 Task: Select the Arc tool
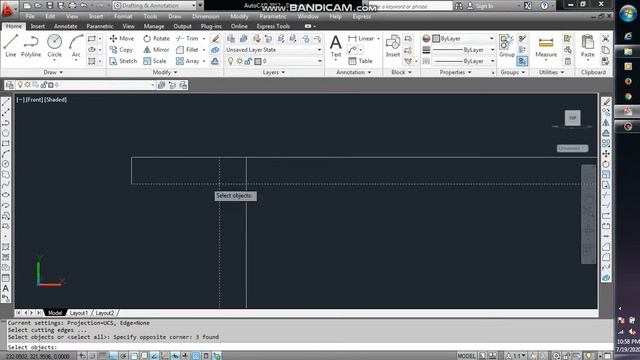coord(76,47)
